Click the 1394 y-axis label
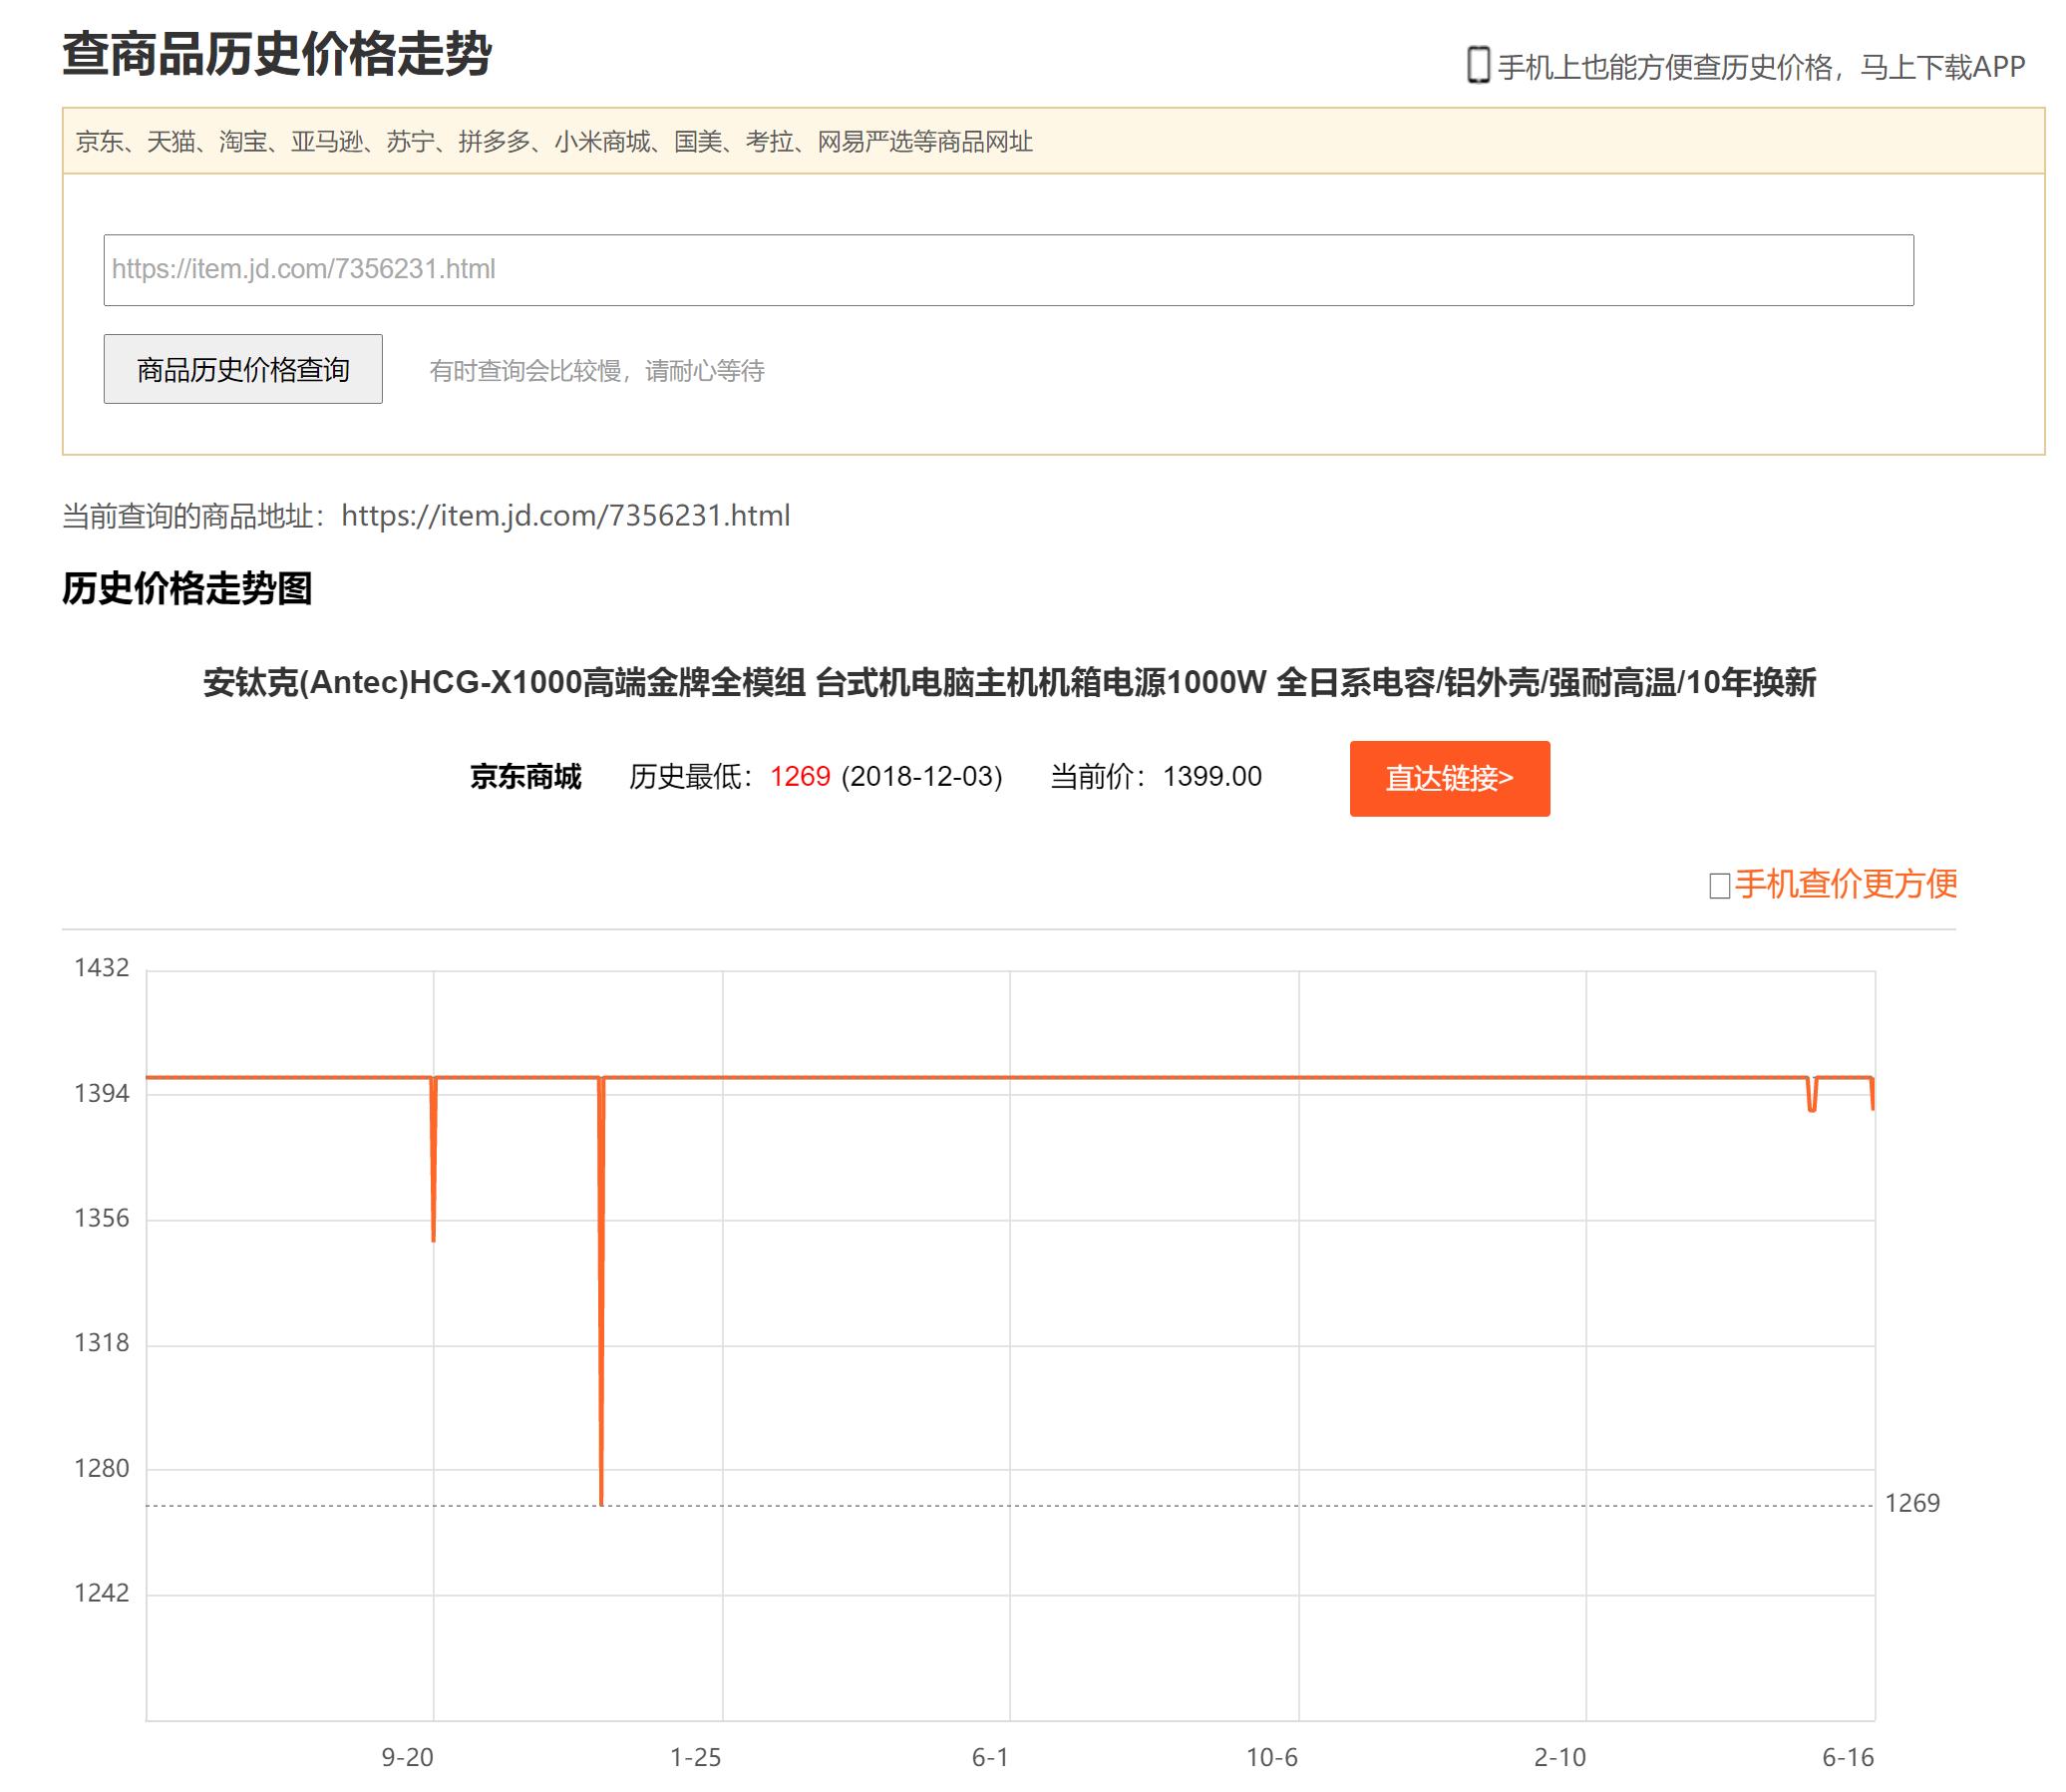2066x1792 pixels. (x=102, y=1093)
